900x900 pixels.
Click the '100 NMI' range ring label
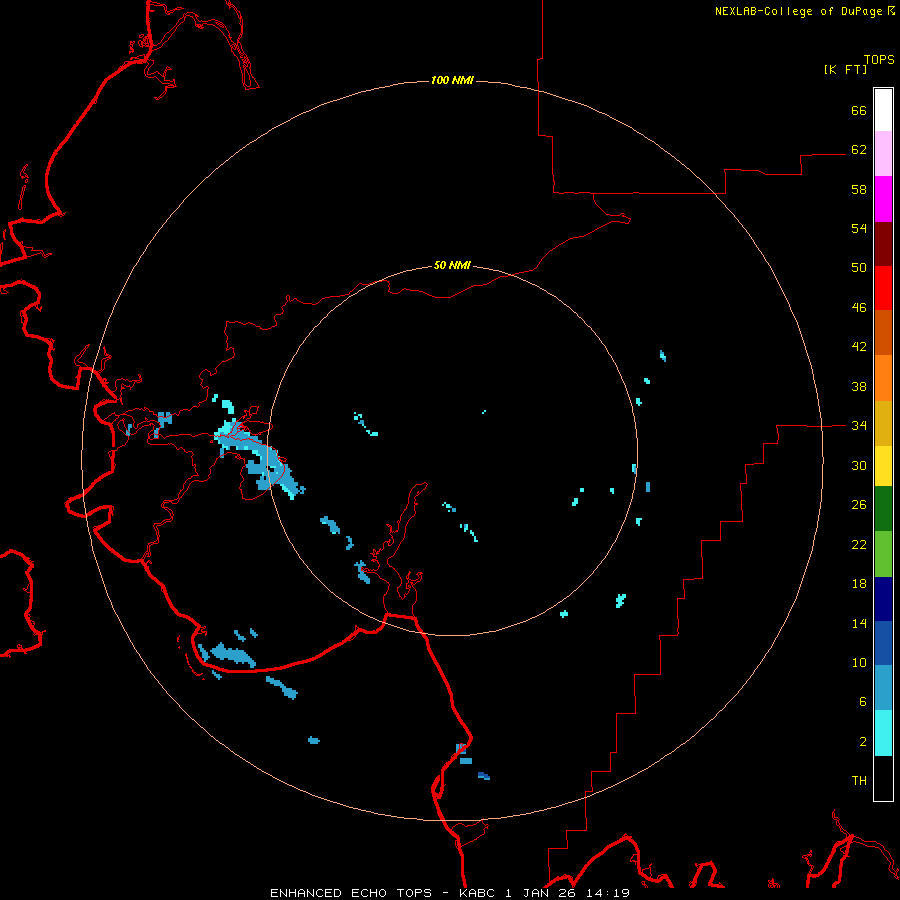[x=452, y=80]
